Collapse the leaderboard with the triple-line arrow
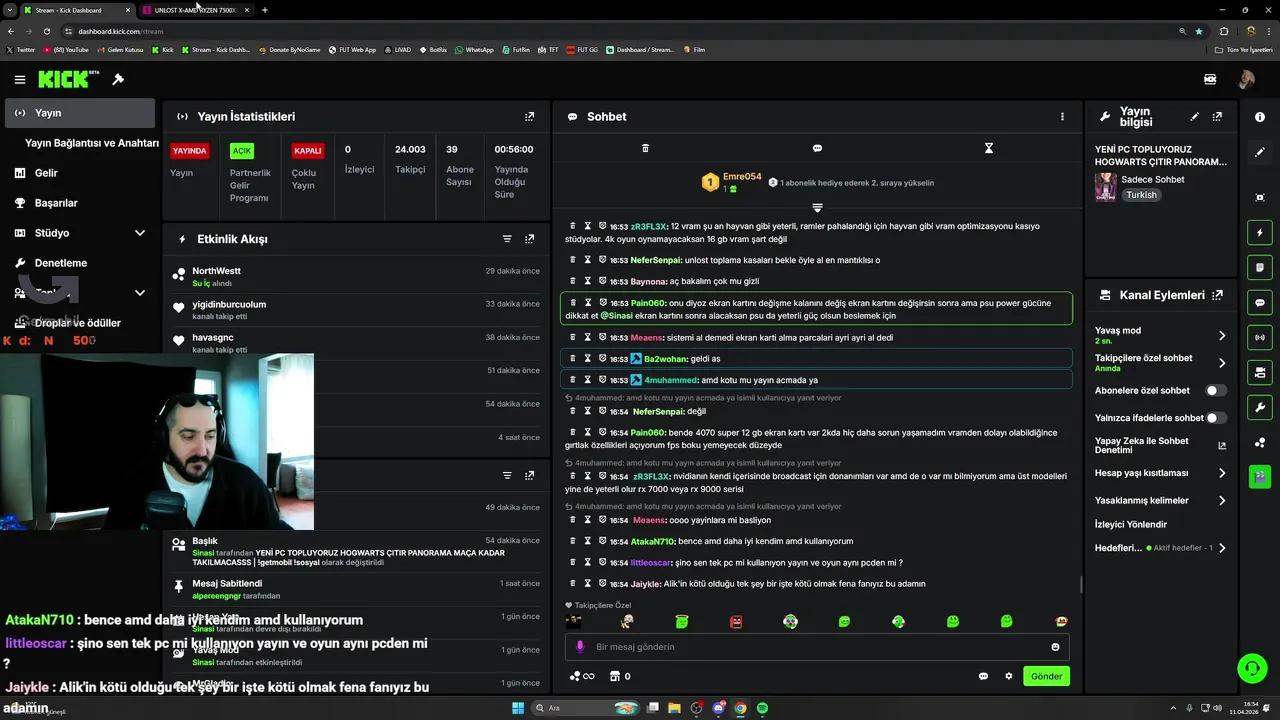1280x720 pixels. click(817, 208)
